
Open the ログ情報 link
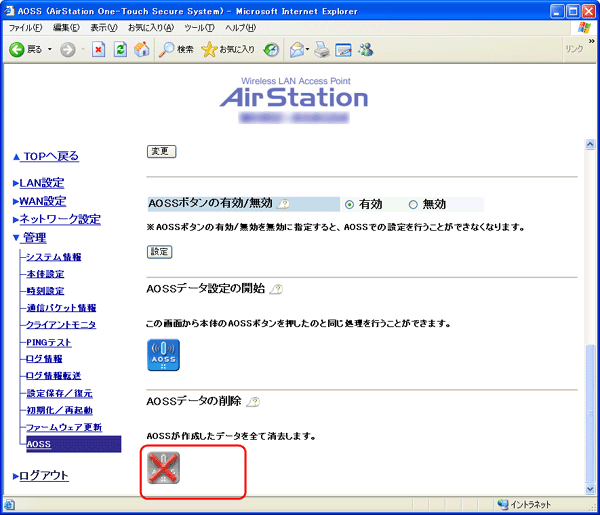pos(44,359)
